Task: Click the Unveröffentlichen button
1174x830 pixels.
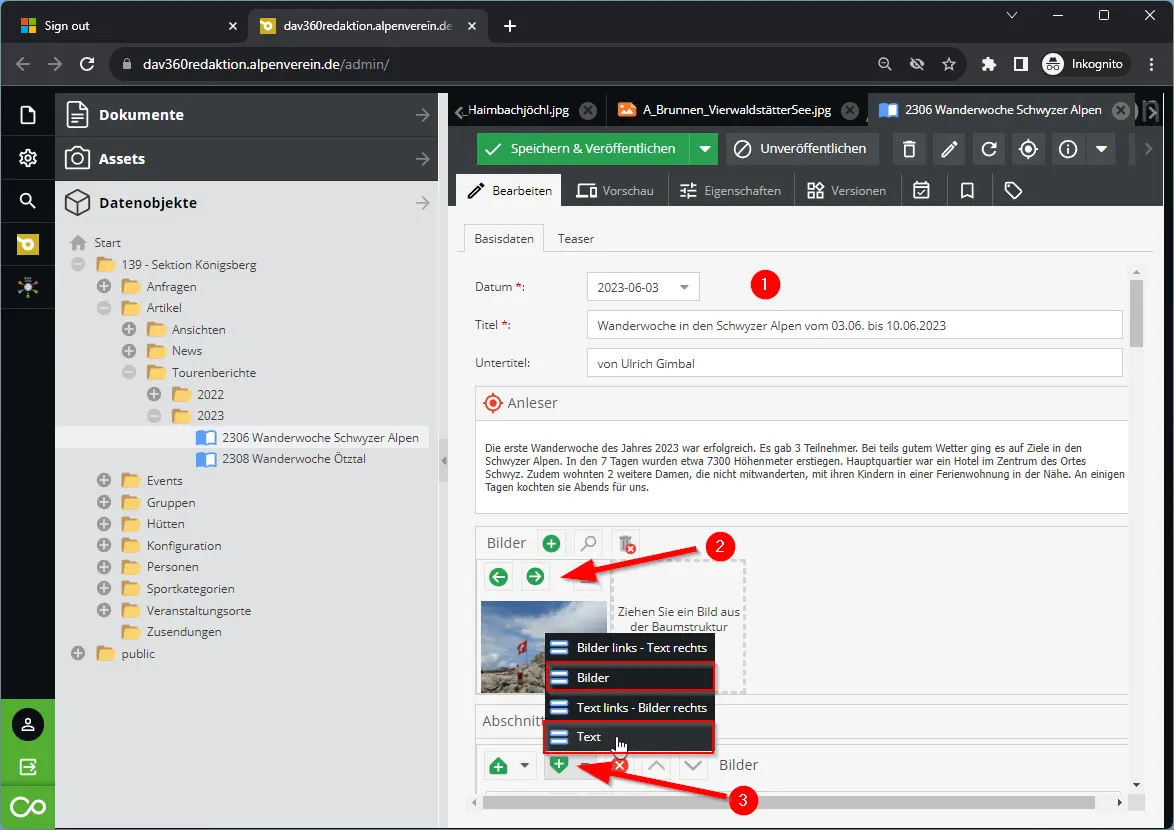Action: 802,149
